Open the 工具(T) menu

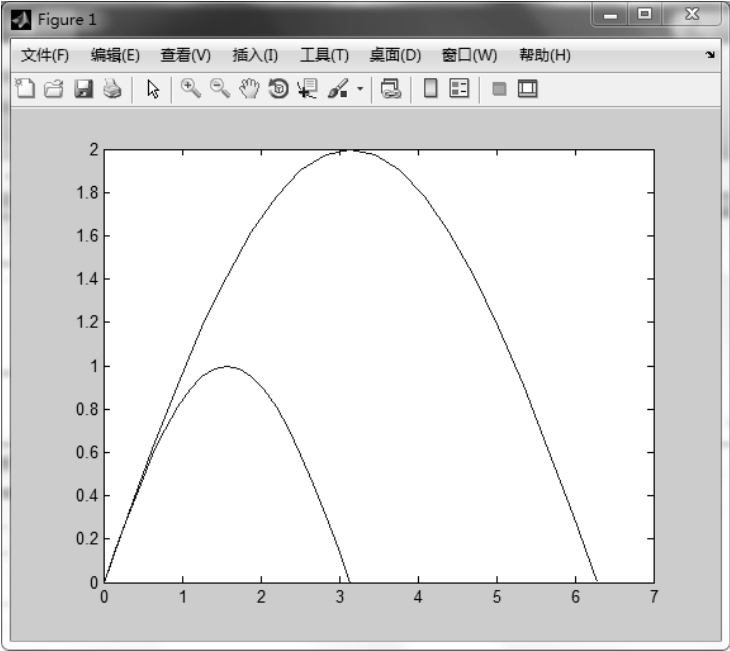pyautogui.click(x=324, y=54)
